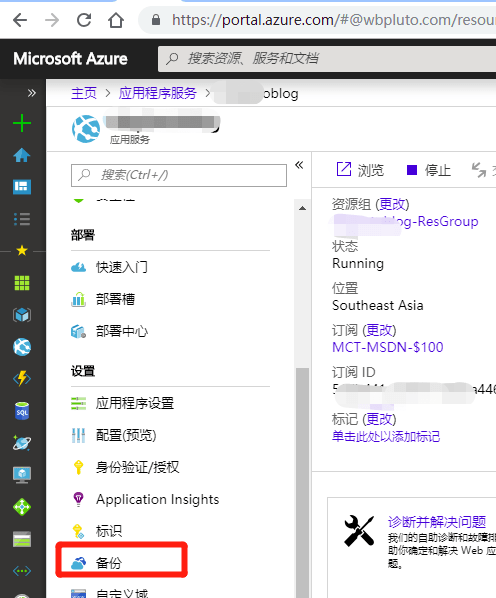Click the site lock icon in address bar
Image resolution: width=496 pixels, height=598 pixels.
[x=156, y=19]
